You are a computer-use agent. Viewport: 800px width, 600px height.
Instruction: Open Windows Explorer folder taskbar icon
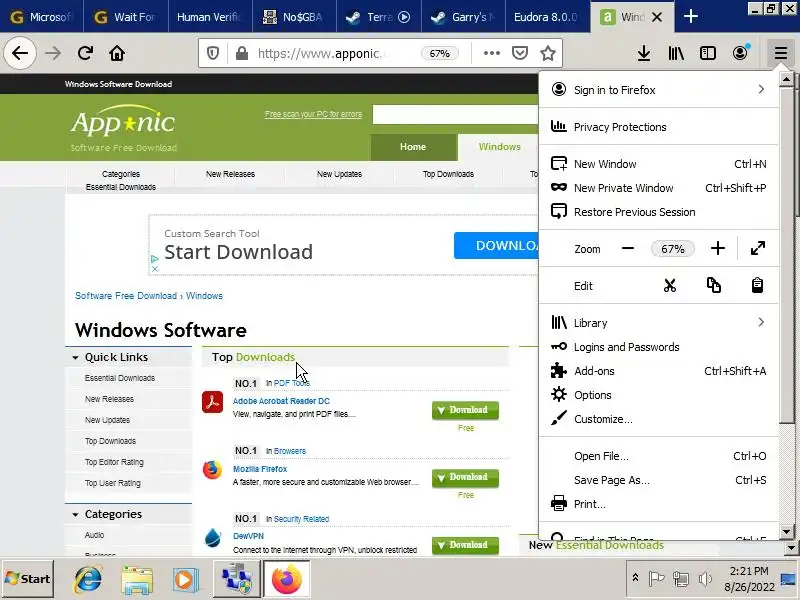(x=137, y=580)
